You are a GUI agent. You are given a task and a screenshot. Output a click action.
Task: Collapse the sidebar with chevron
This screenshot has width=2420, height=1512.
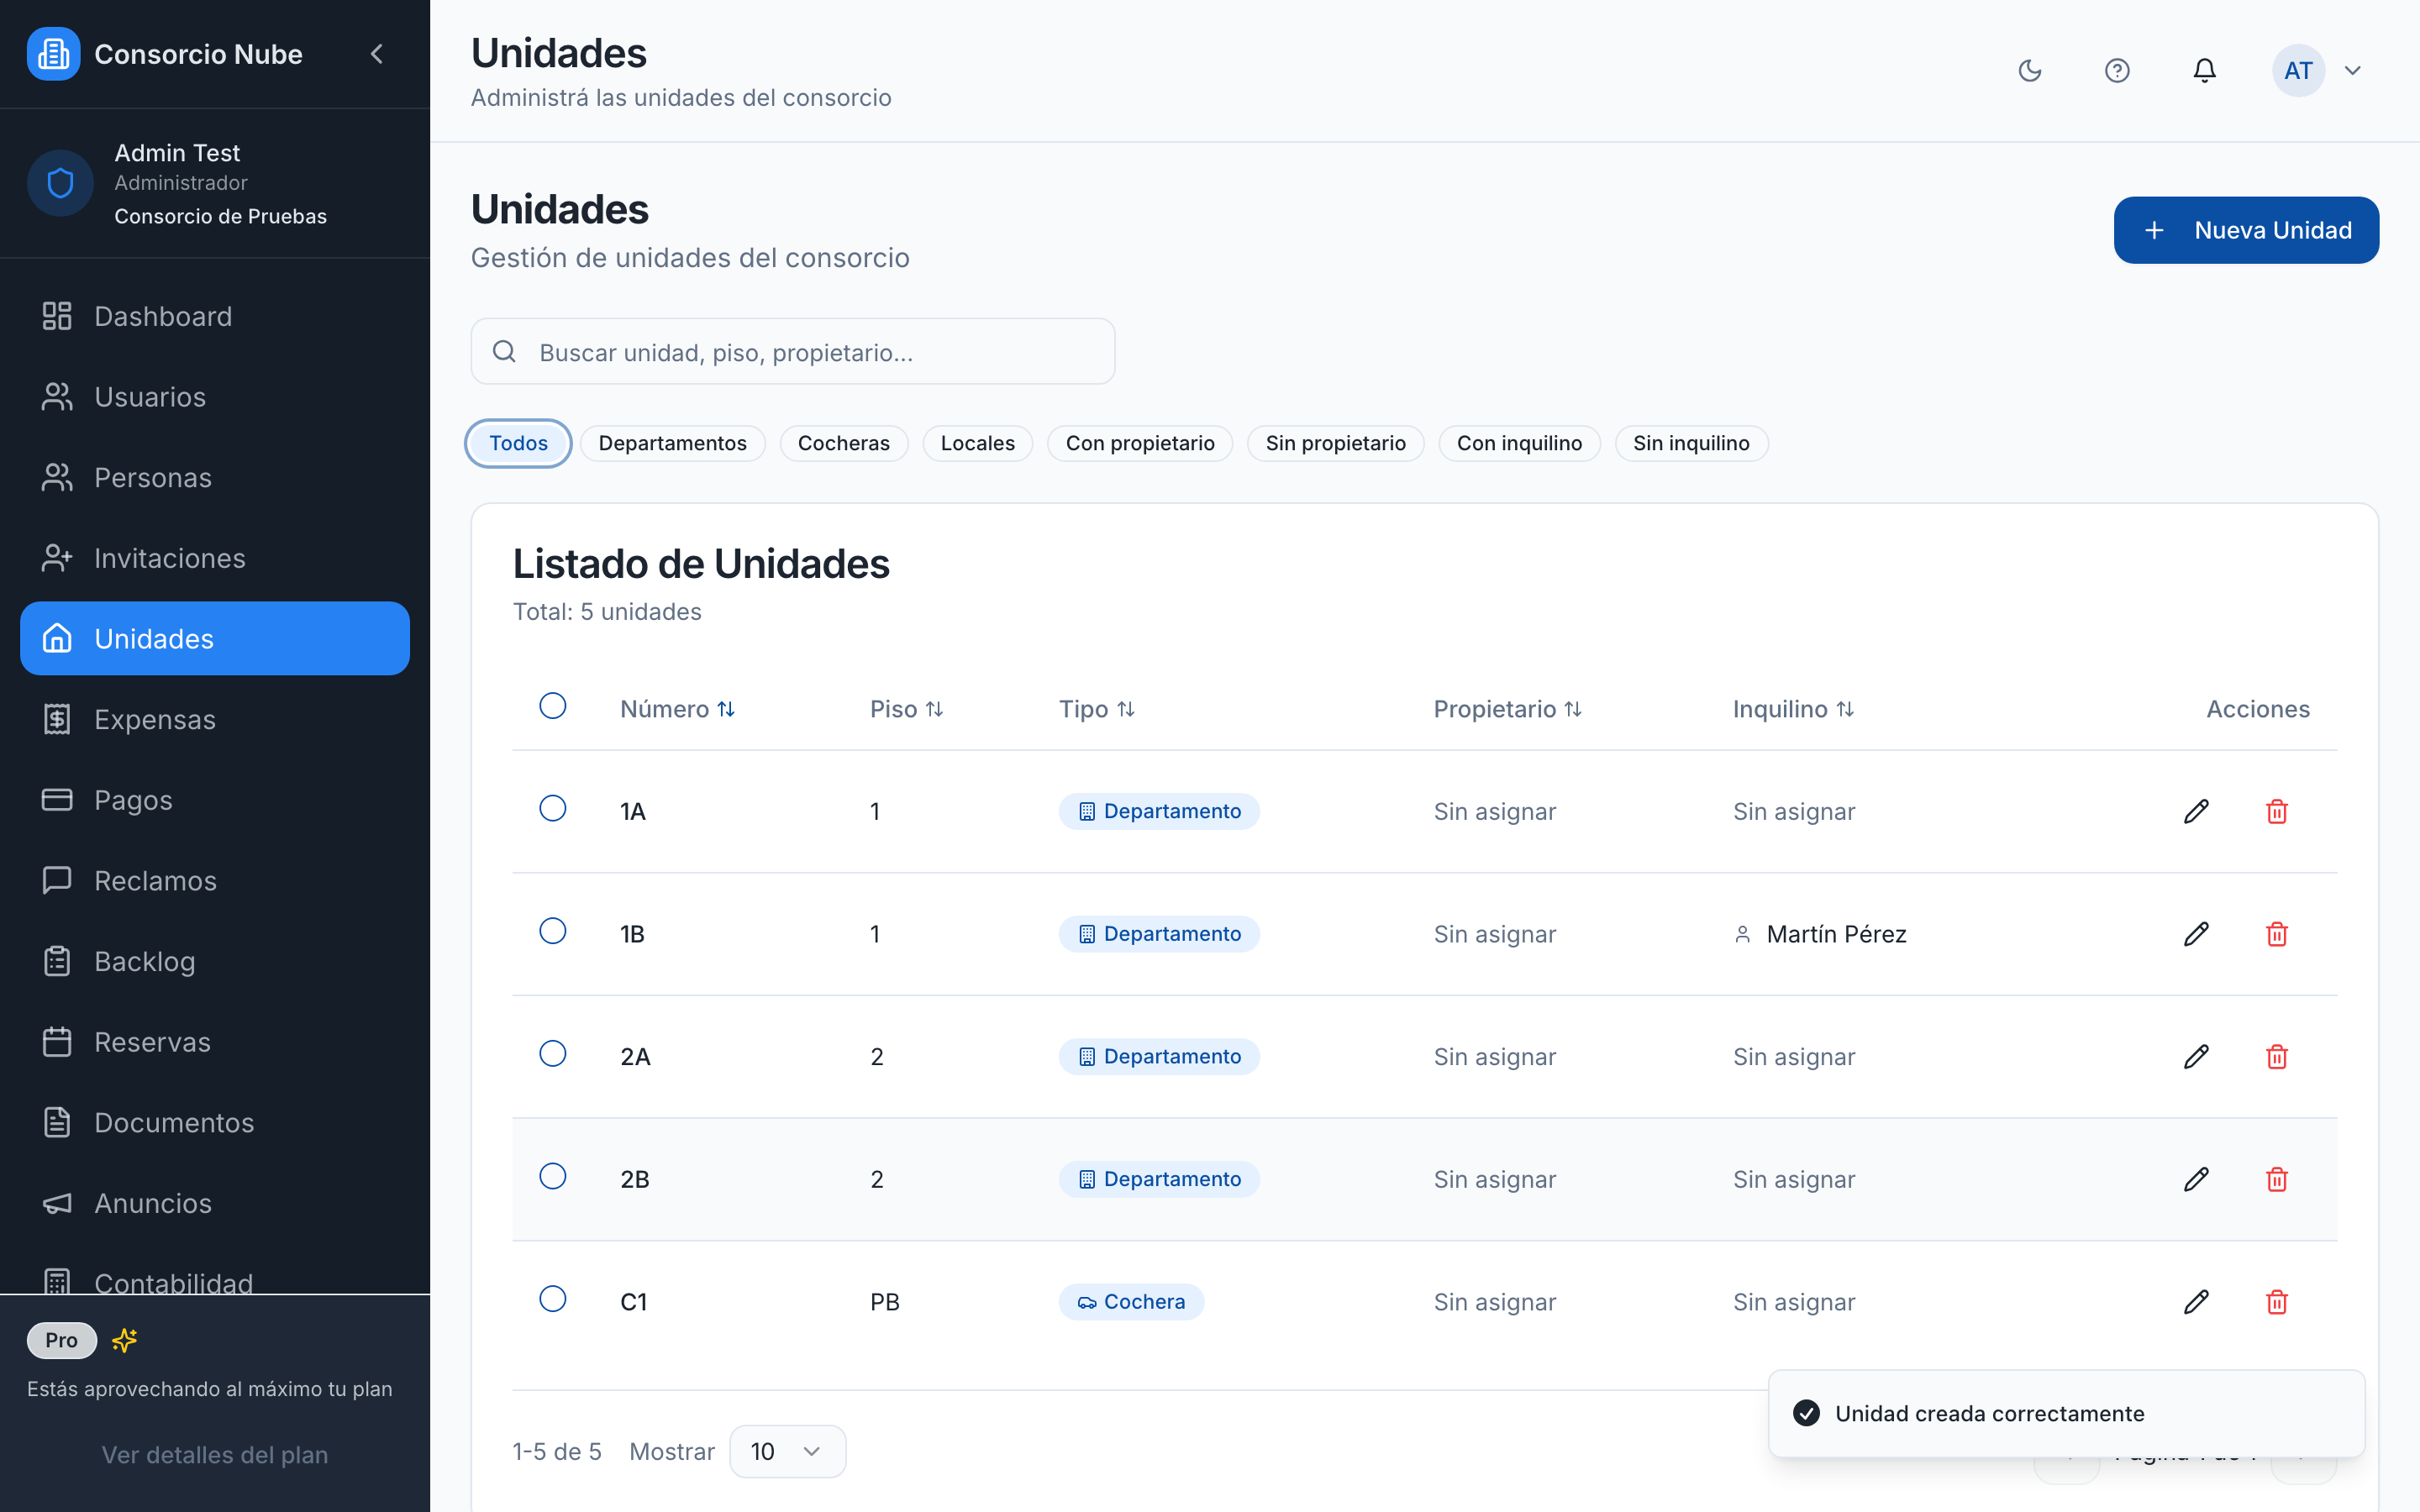[377, 54]
